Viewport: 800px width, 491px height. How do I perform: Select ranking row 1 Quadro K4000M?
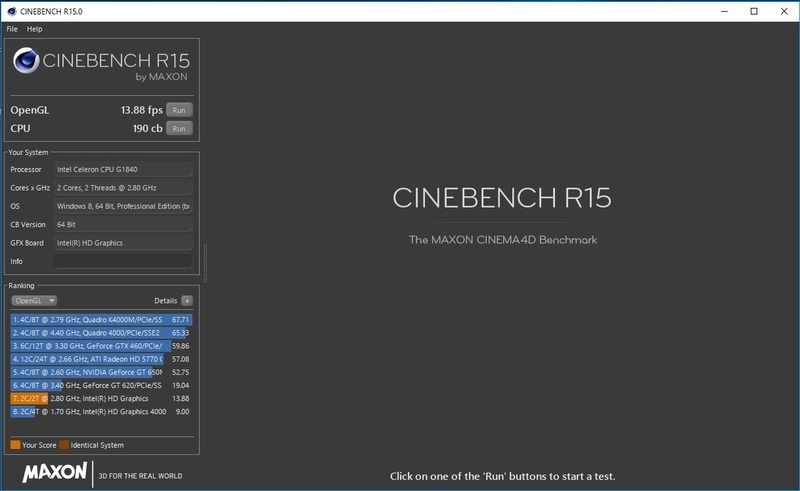(101, 320)
